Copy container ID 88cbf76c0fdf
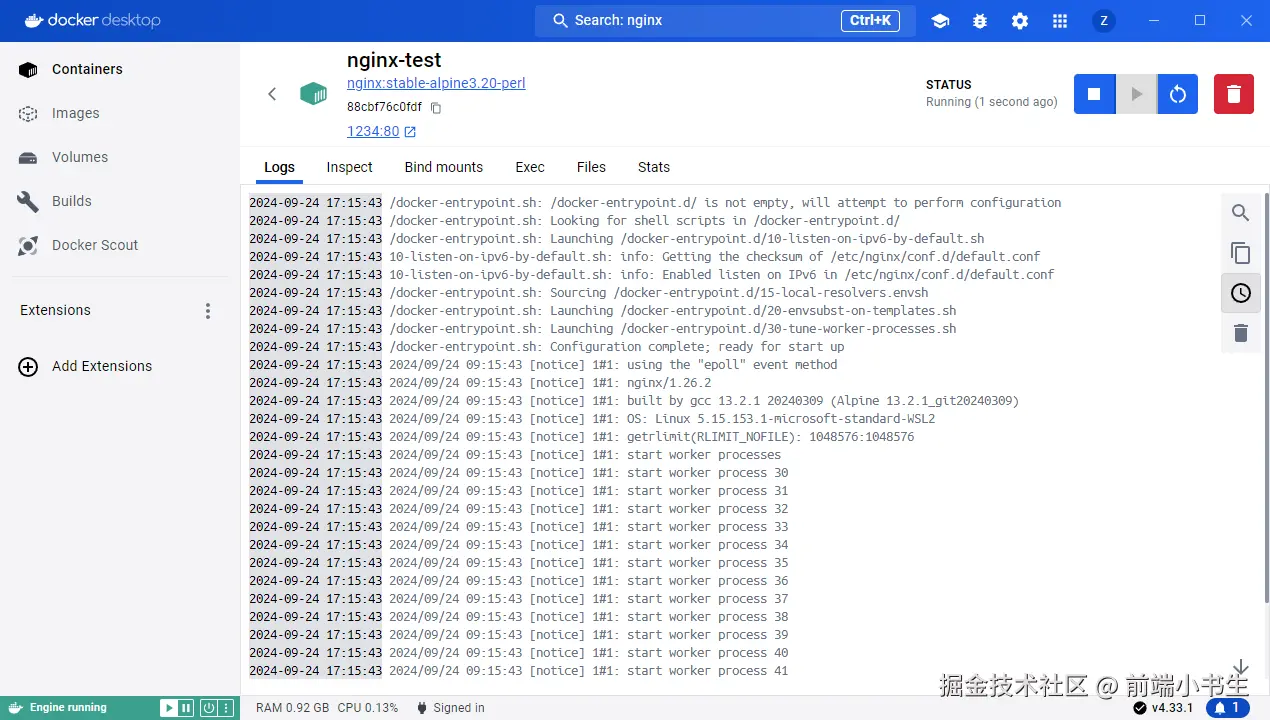Image resolution: width=1270 pixels, height=720 pixels. coord(436,108)
